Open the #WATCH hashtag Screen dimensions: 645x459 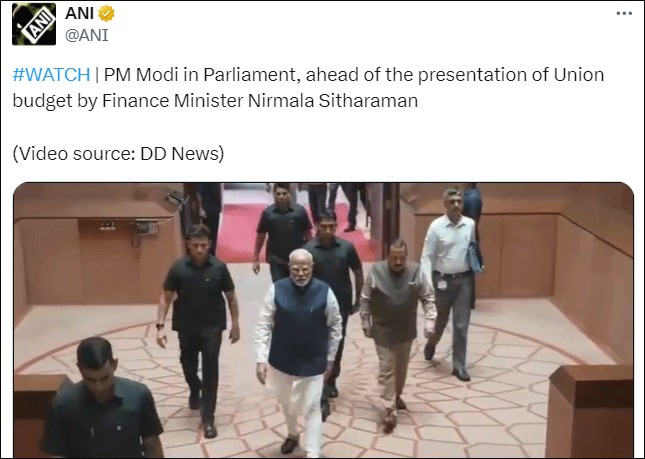(x=51, y=75)
